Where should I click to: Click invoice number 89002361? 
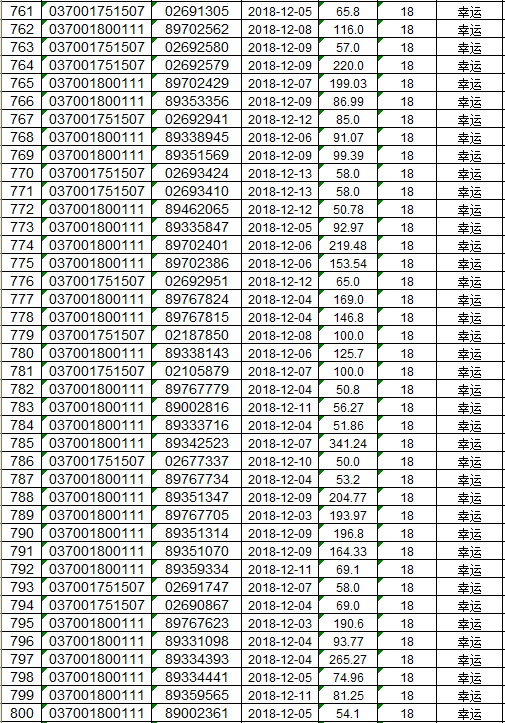[x=196, y=713]
